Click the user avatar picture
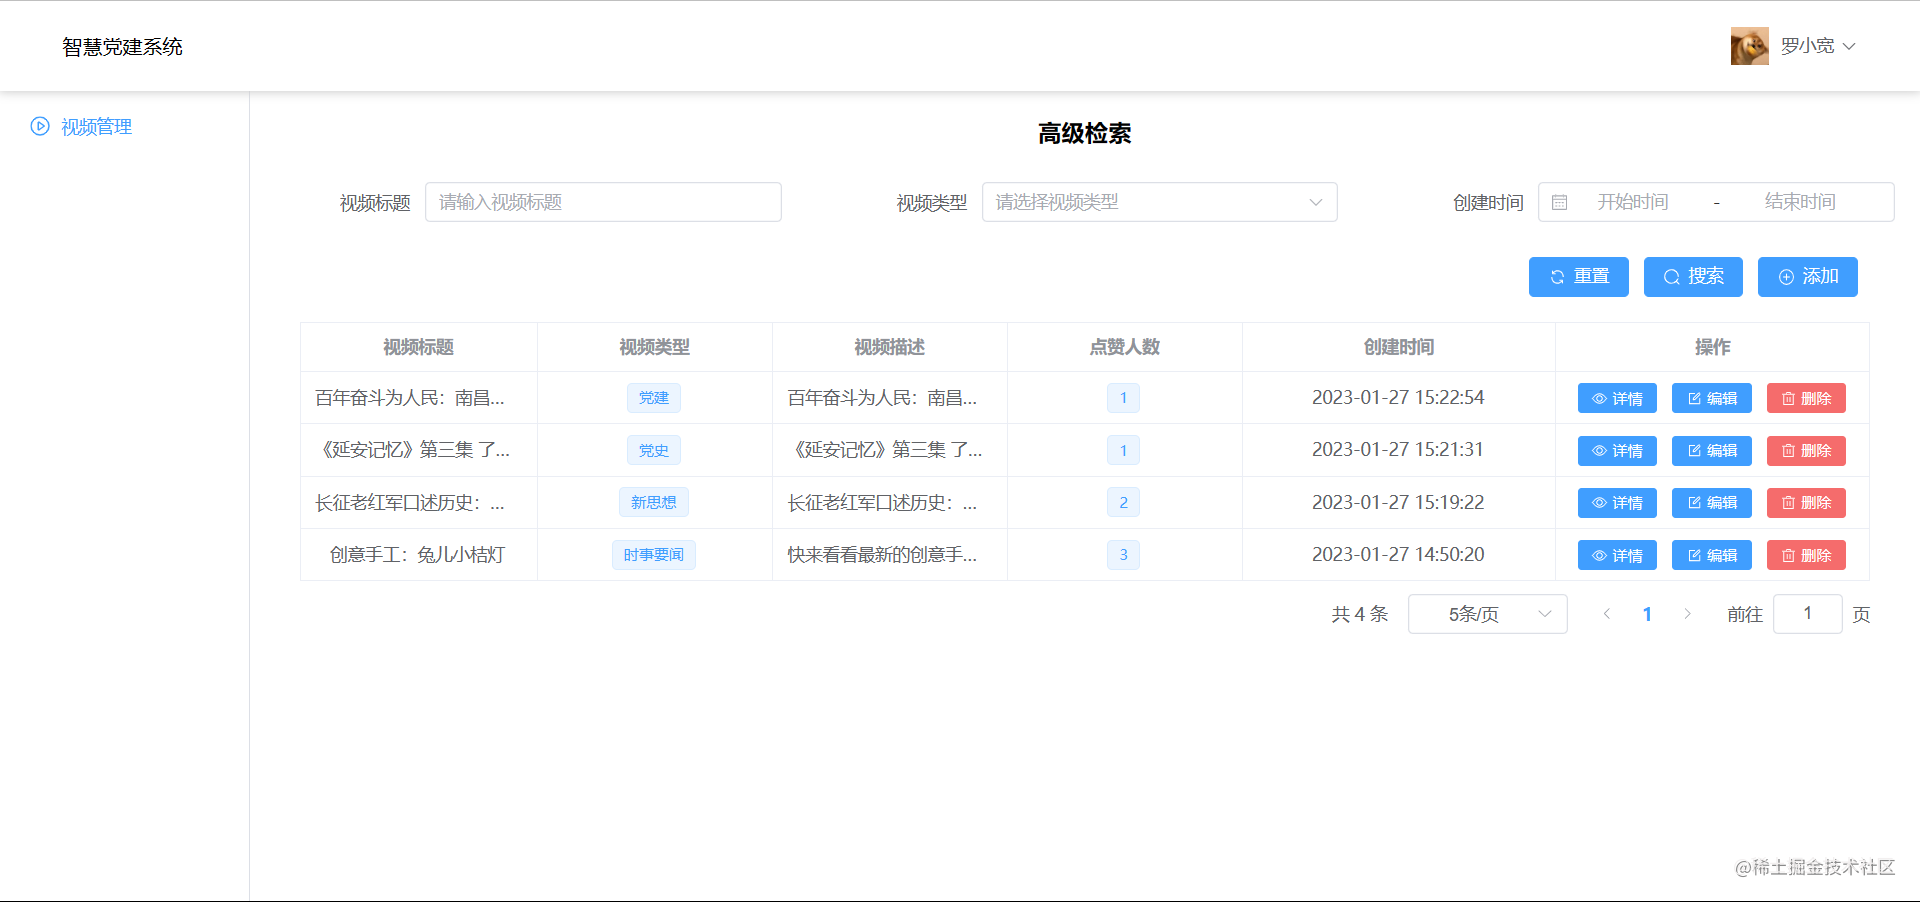The height and width of the screenshot is (902, 1920). [x=1749, y=46]
